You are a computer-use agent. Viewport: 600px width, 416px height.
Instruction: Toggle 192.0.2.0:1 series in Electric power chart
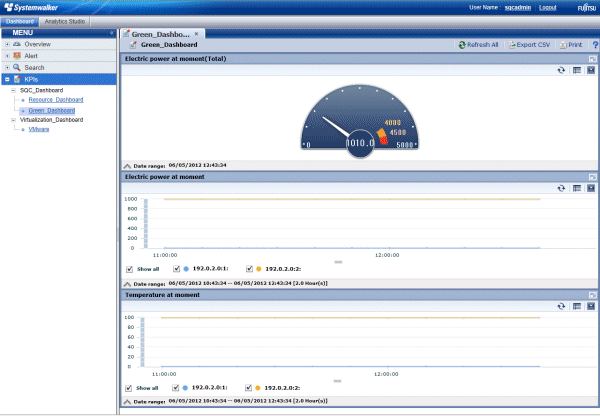[x=176, y=269]
